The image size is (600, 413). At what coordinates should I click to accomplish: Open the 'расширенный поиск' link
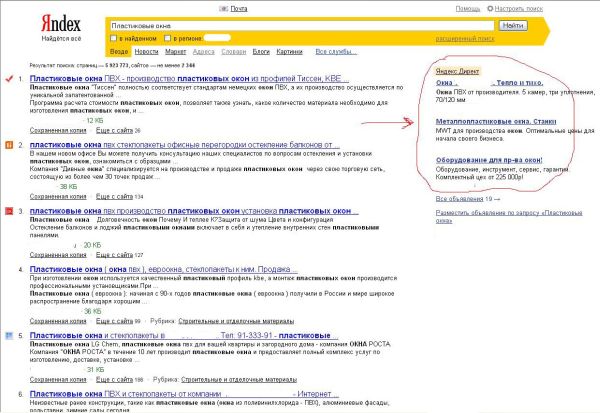click(x=465, y=39)
